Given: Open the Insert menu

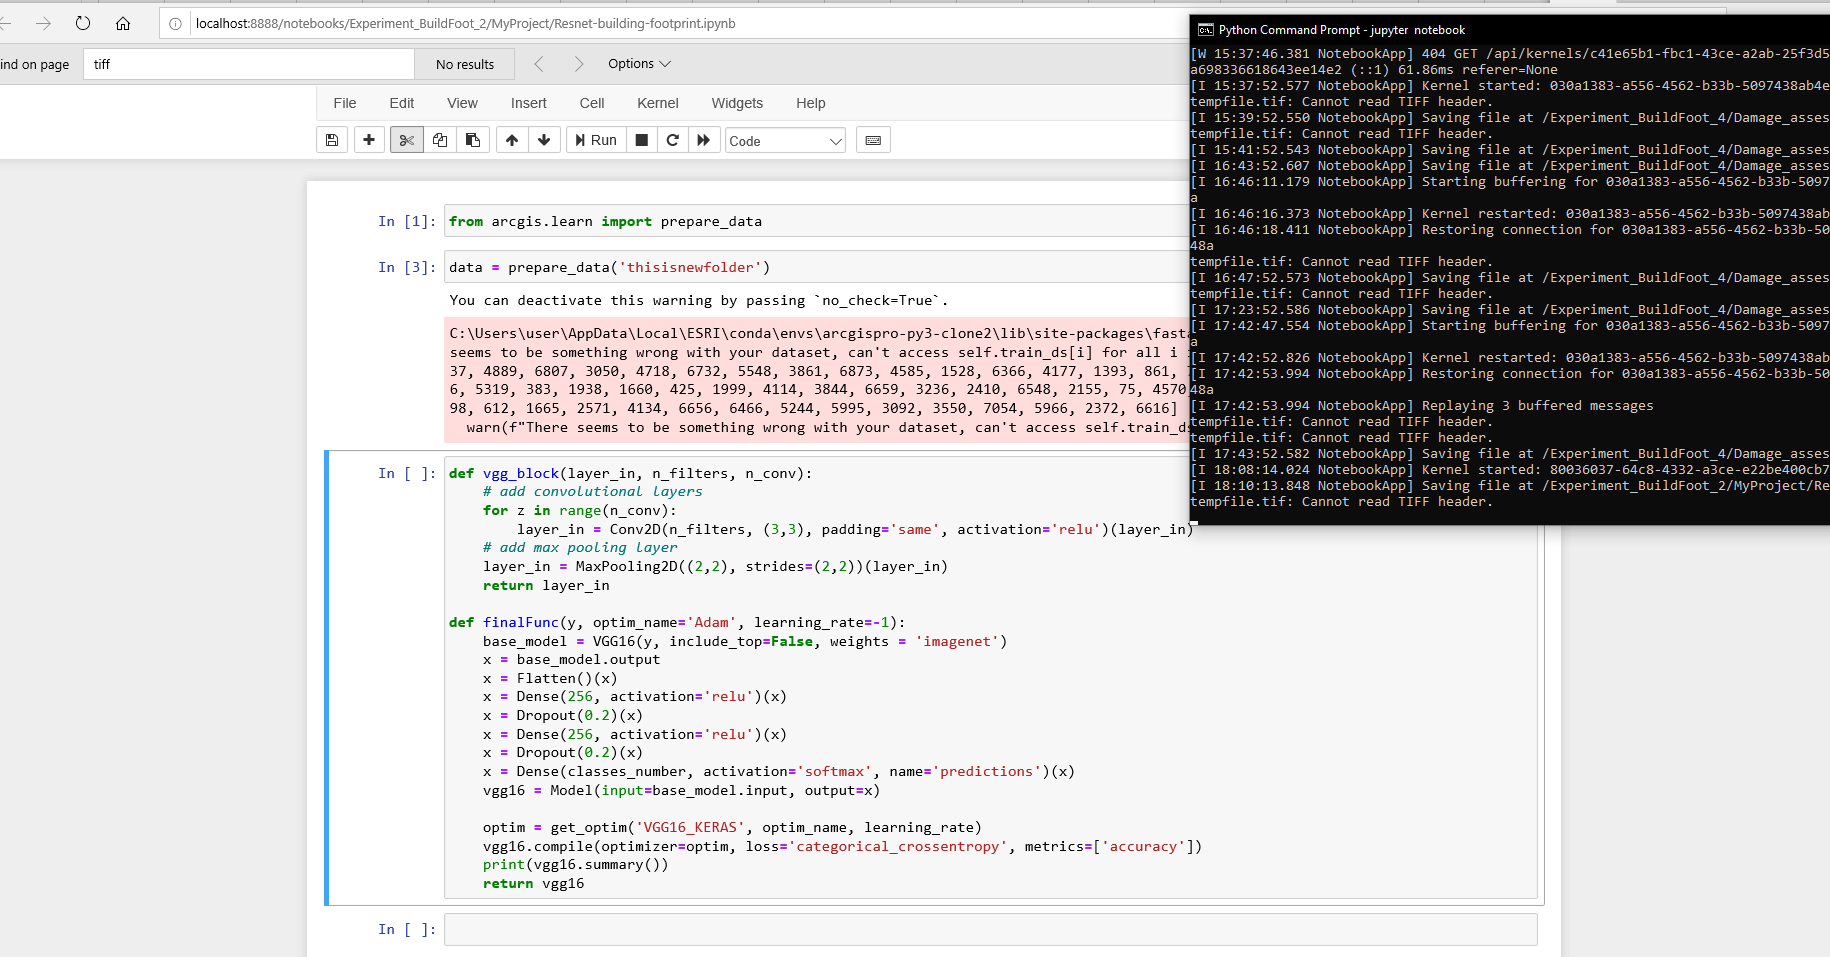Looking at the screenshot, I should 529,103.
